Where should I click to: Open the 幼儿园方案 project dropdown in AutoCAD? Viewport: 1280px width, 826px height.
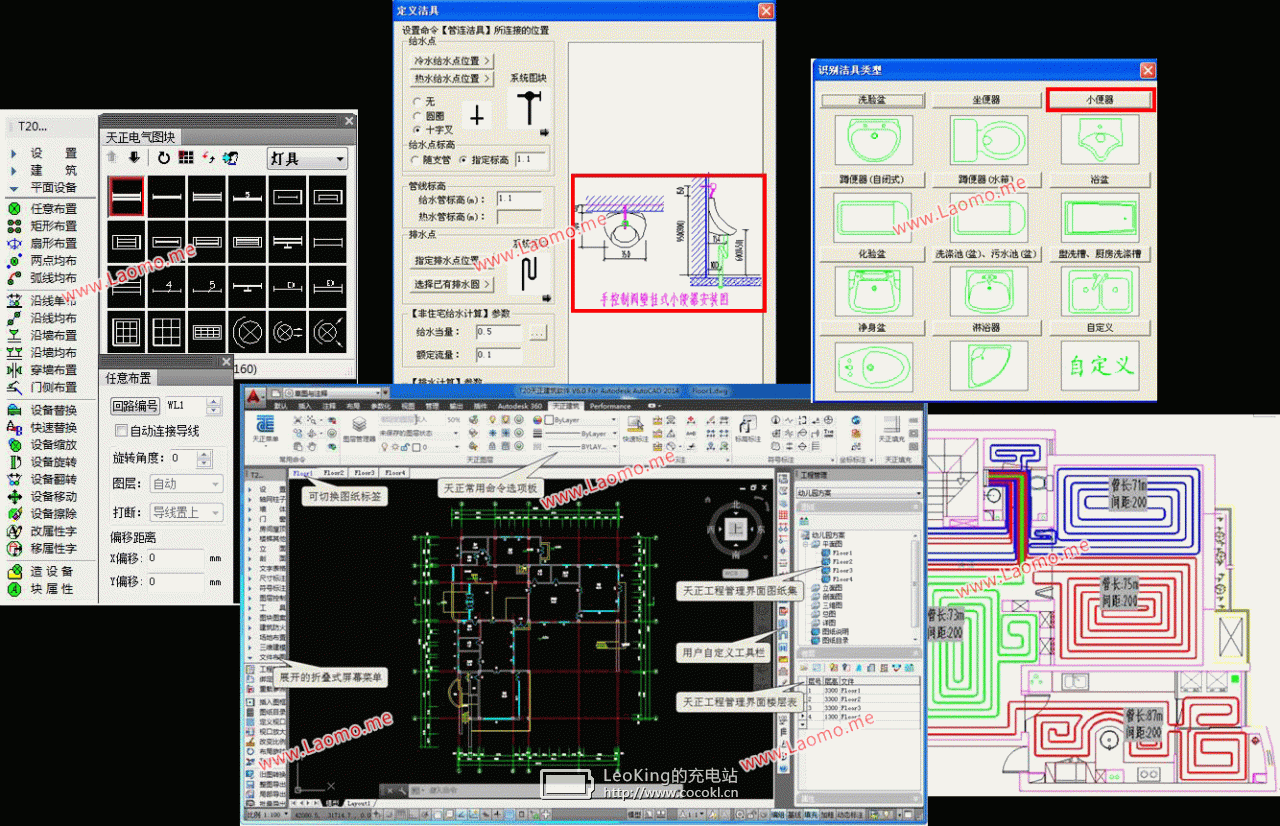coord(858,493)
